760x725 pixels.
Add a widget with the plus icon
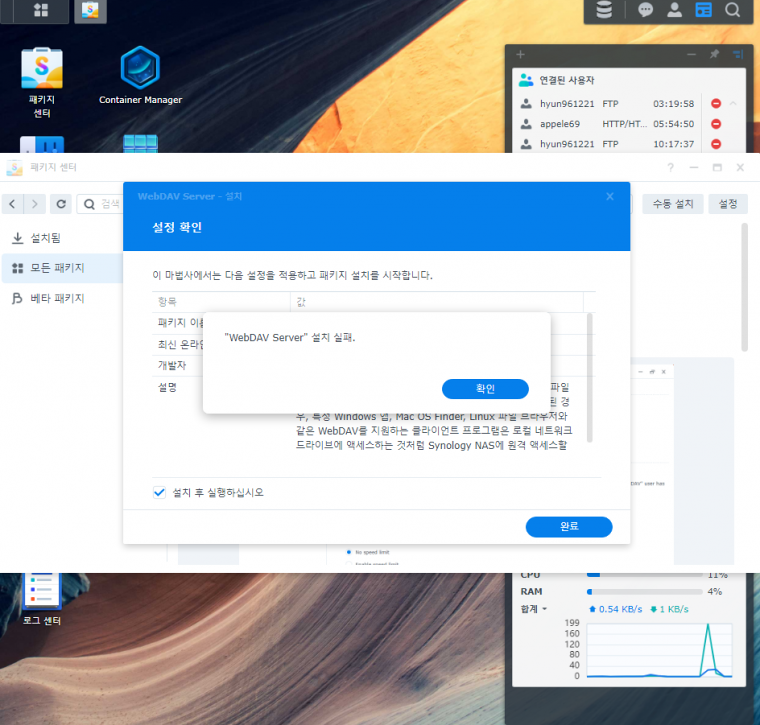click(521, 54)
